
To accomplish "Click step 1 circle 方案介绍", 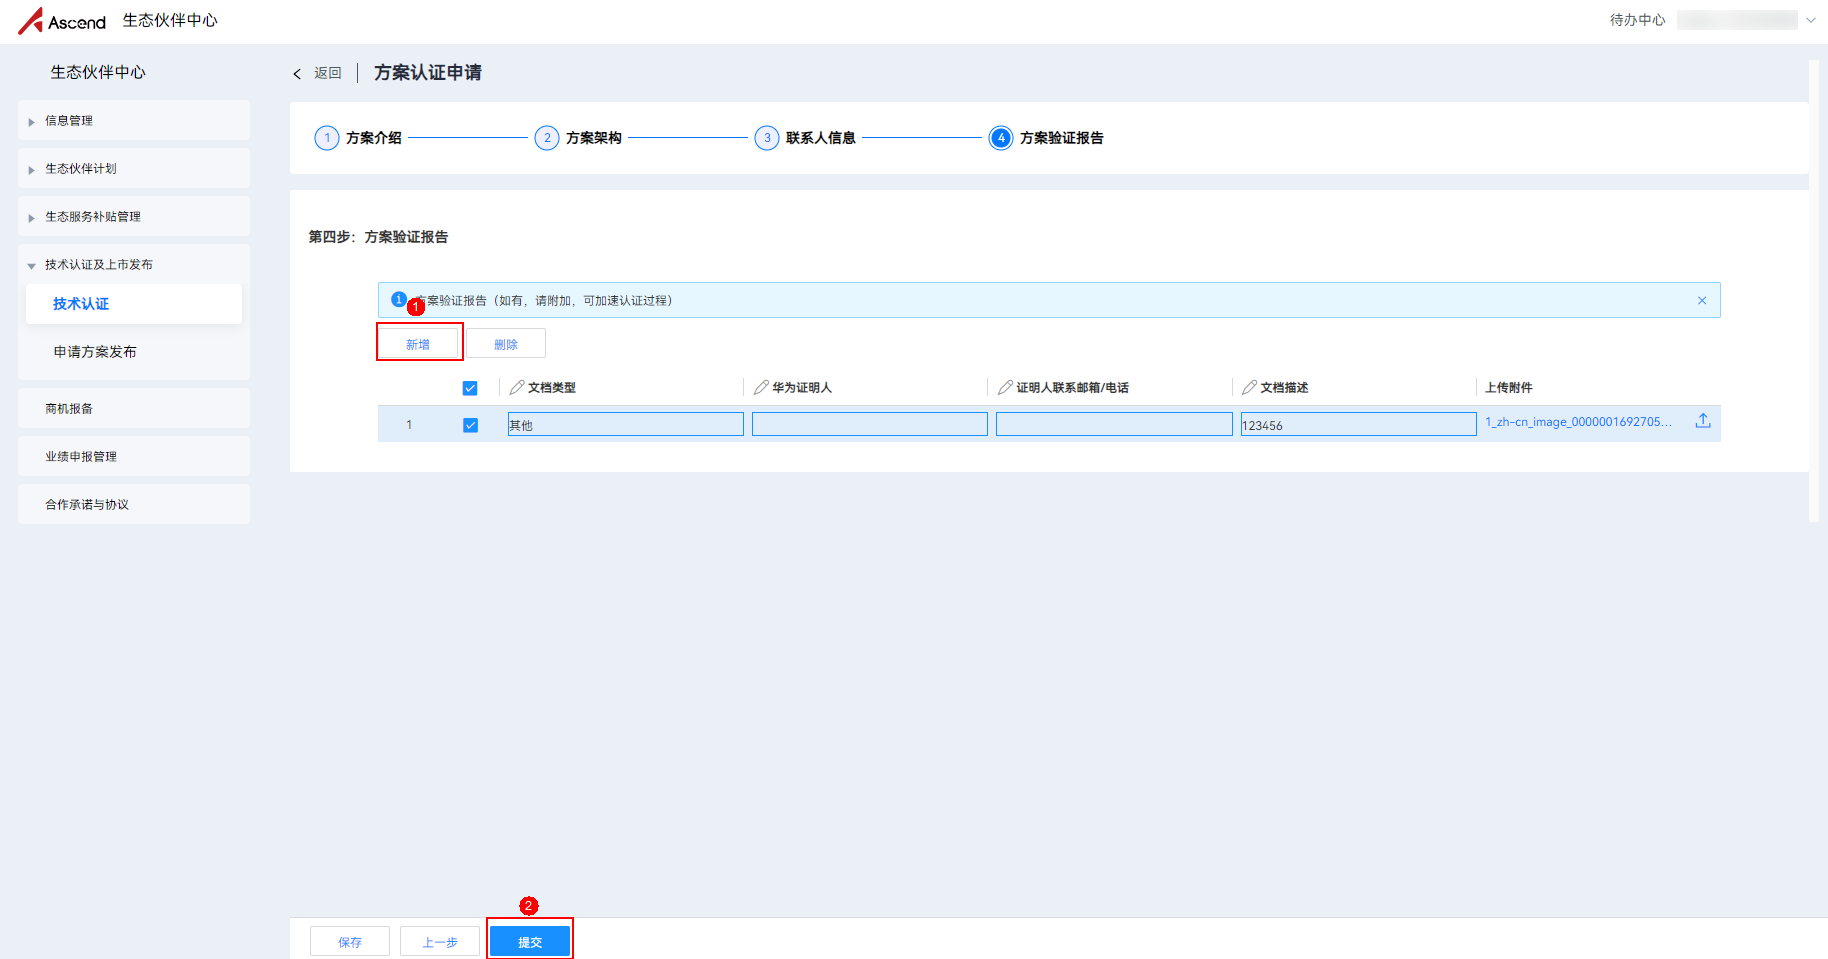I will [x=327, y=138].
